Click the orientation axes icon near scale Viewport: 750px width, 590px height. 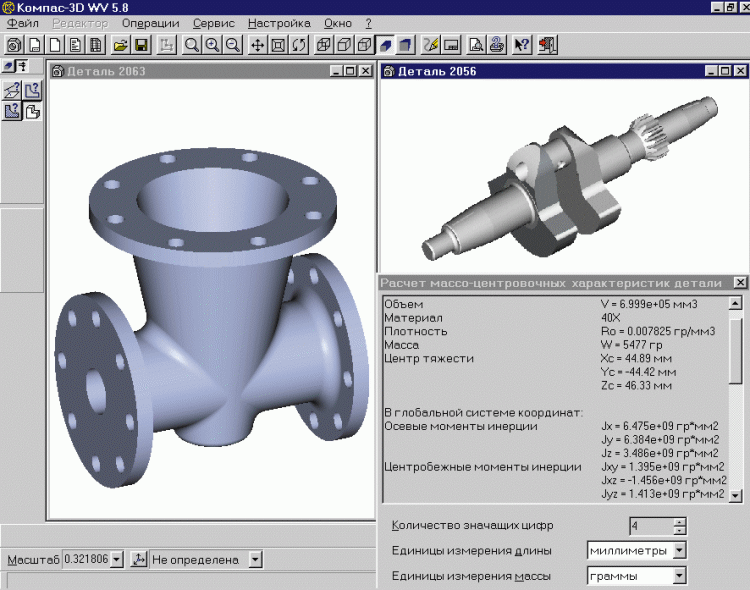coord(139,559)
